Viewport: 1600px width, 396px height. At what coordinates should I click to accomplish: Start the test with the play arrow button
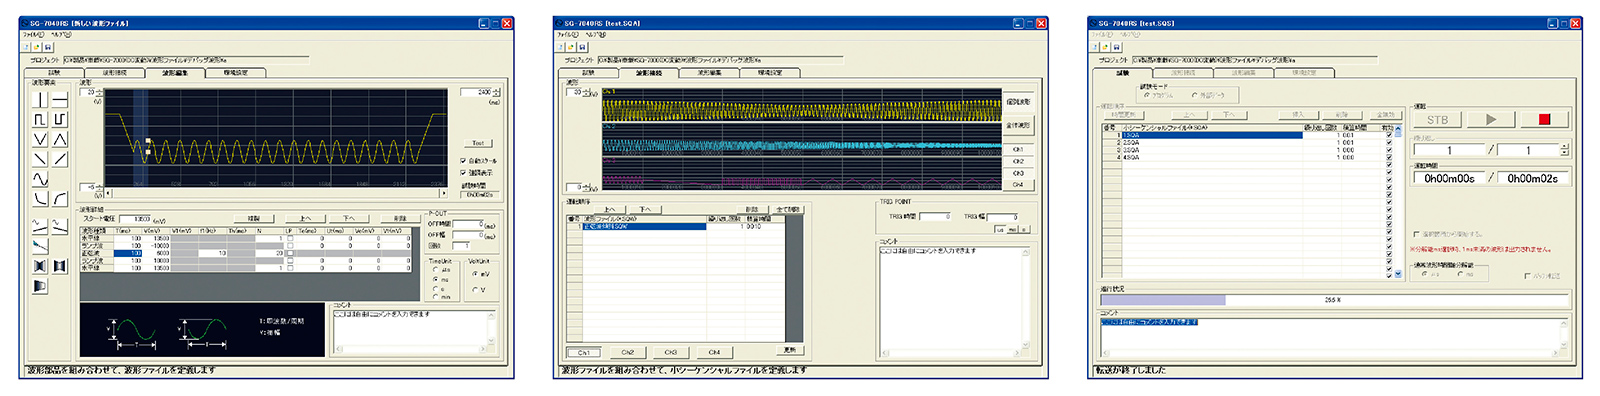click(x=1491, y=119)
